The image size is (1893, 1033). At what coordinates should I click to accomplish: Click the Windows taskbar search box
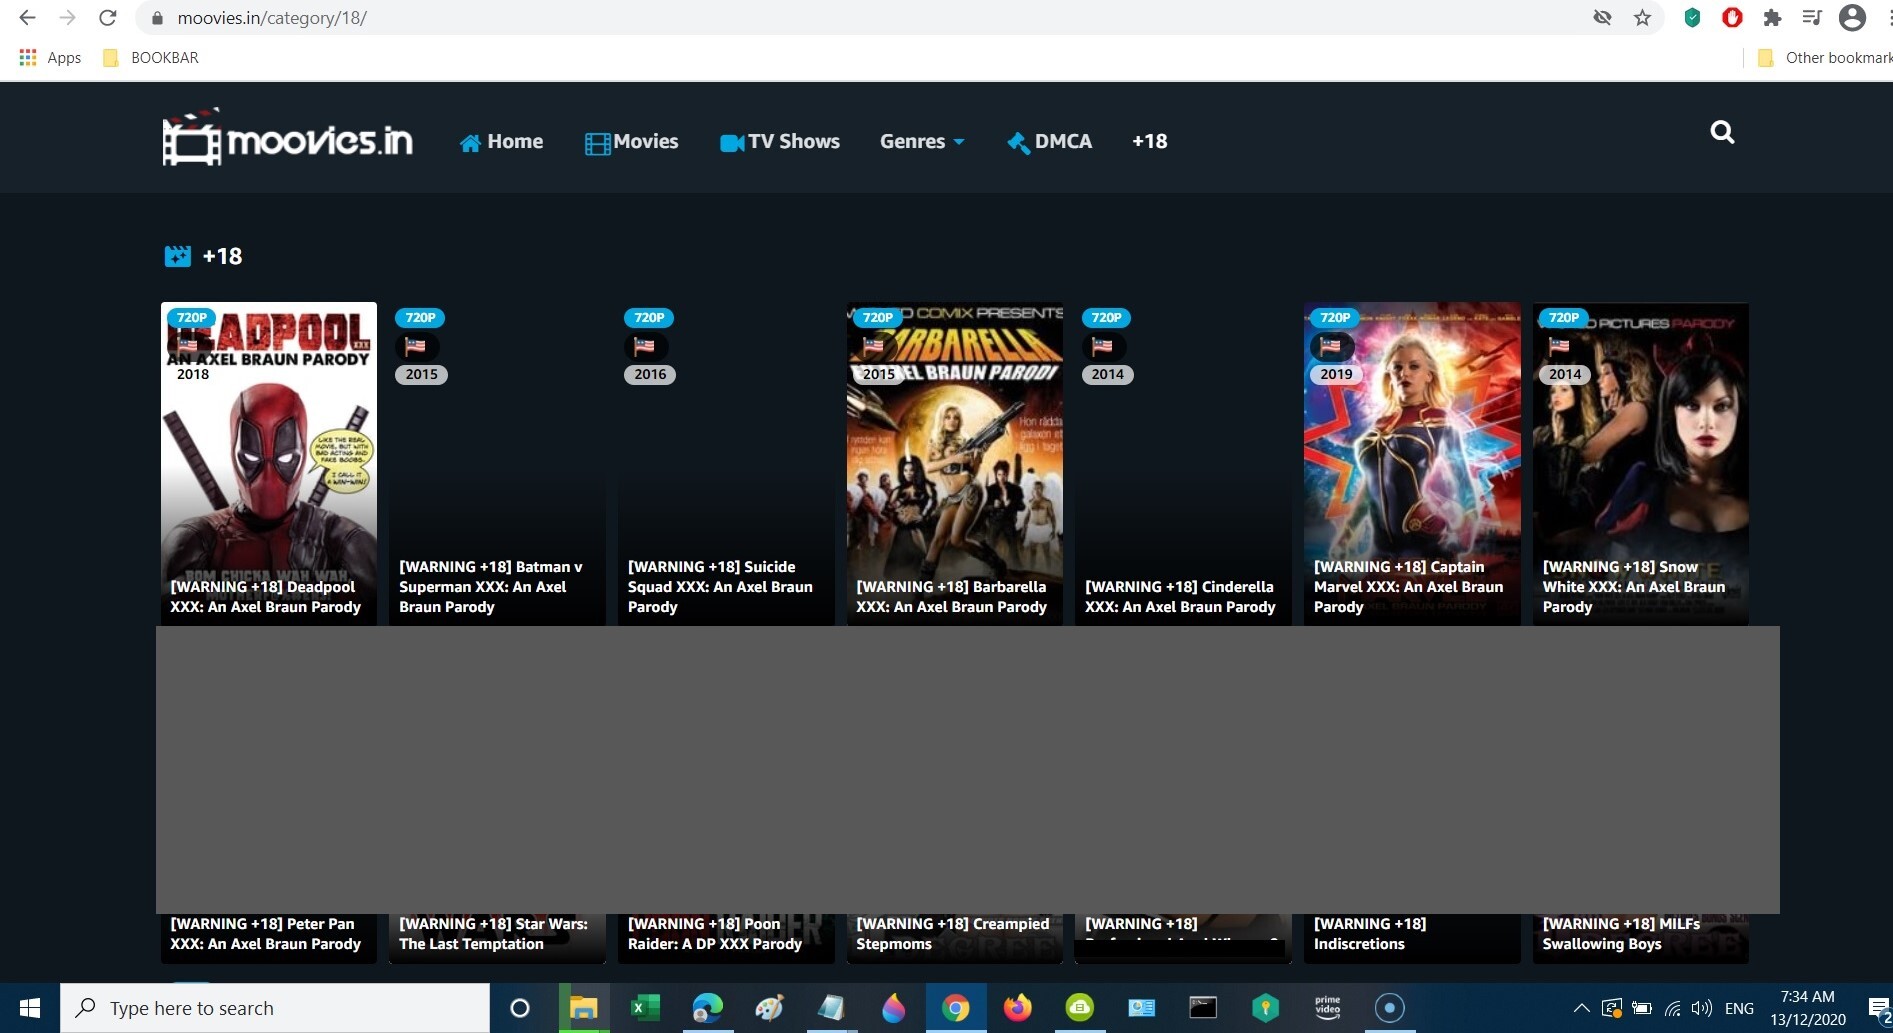(275, 1008)
